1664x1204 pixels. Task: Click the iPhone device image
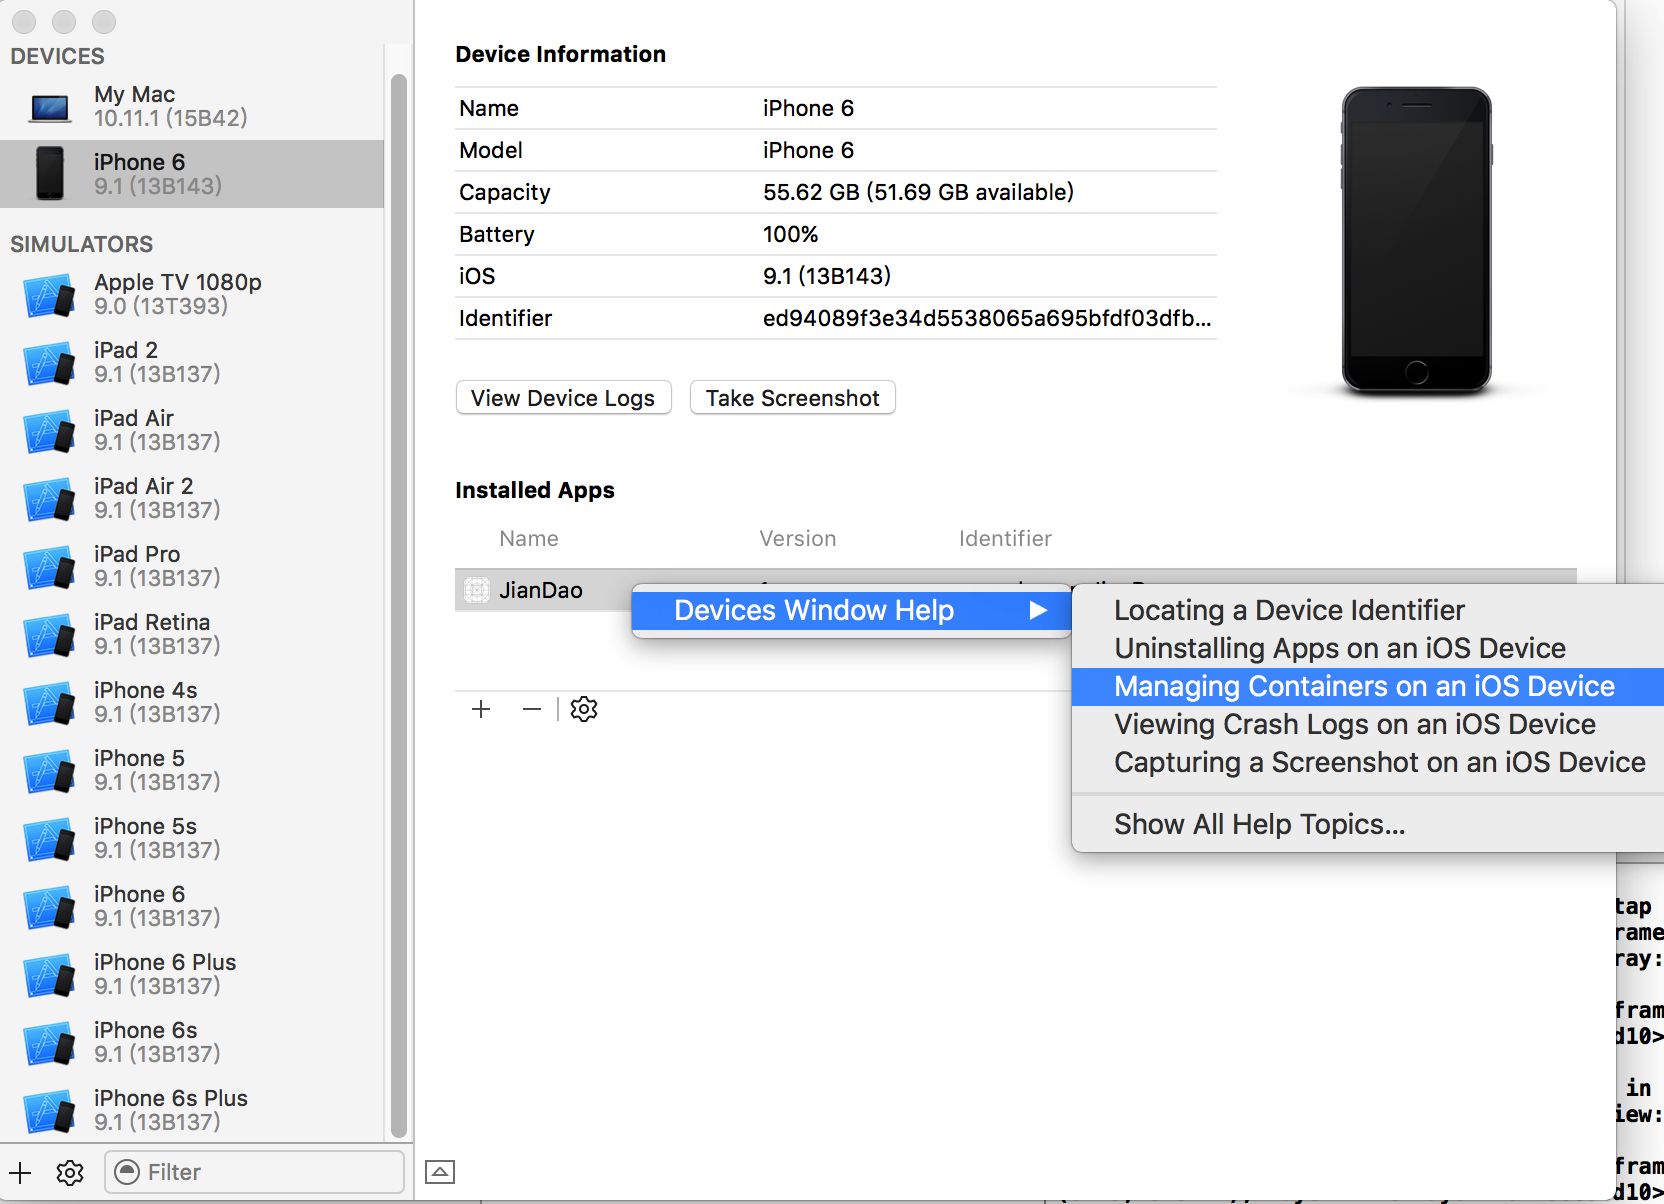point(1416,240)
